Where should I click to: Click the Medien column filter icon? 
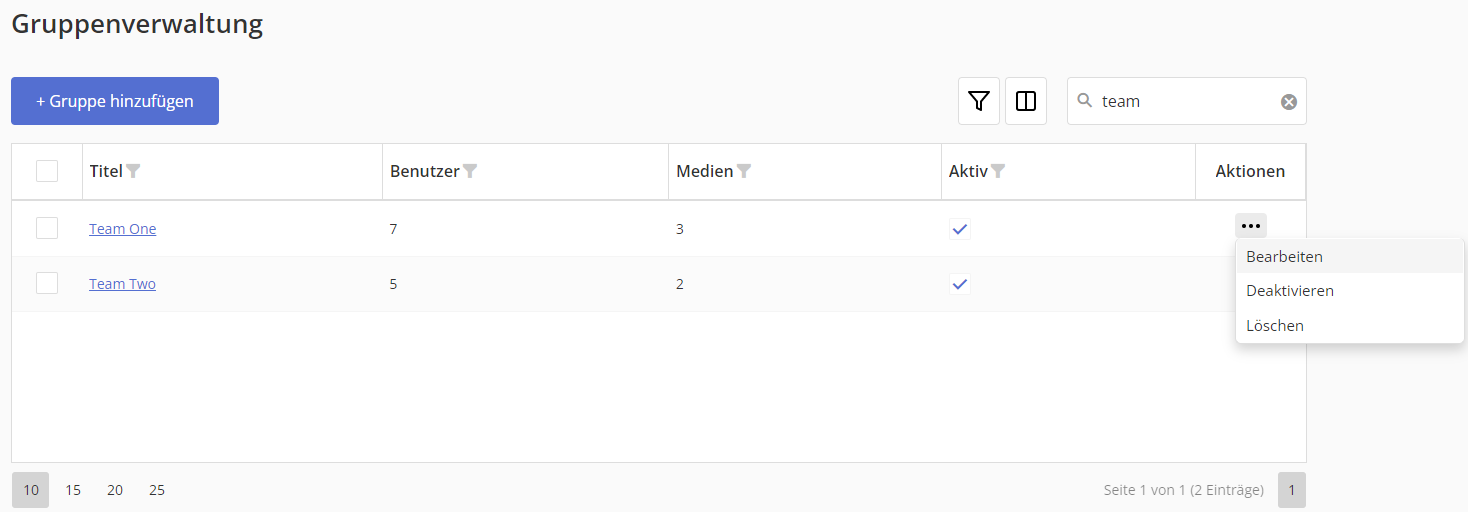(743, 171)
